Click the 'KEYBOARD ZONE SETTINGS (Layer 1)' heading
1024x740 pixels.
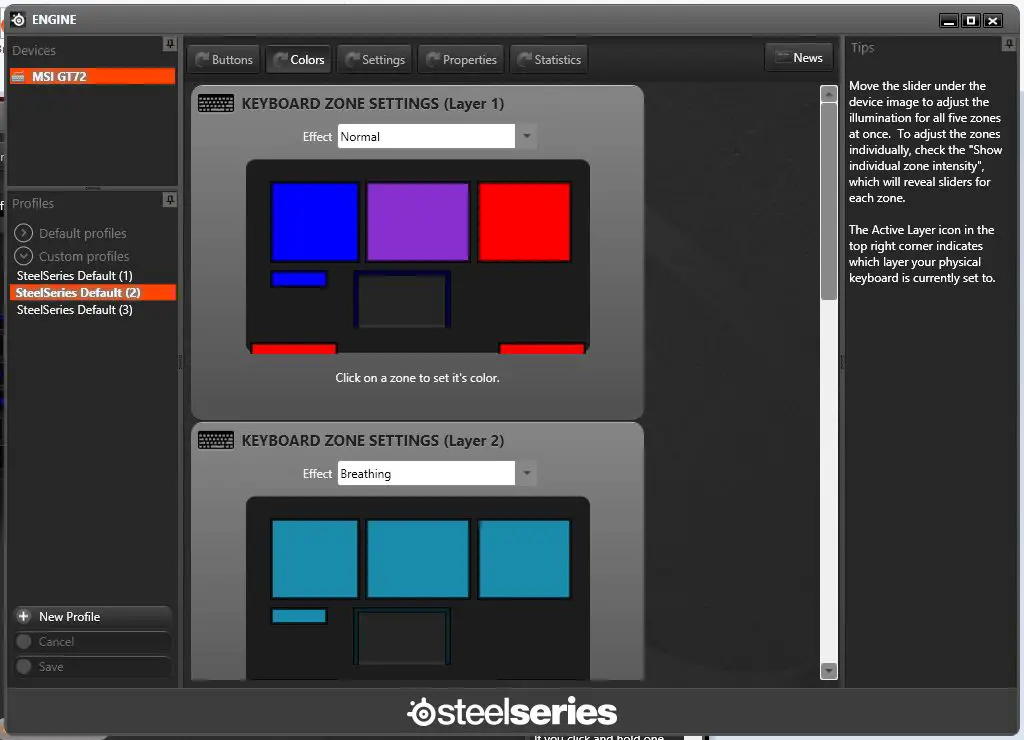coord(373,104)
